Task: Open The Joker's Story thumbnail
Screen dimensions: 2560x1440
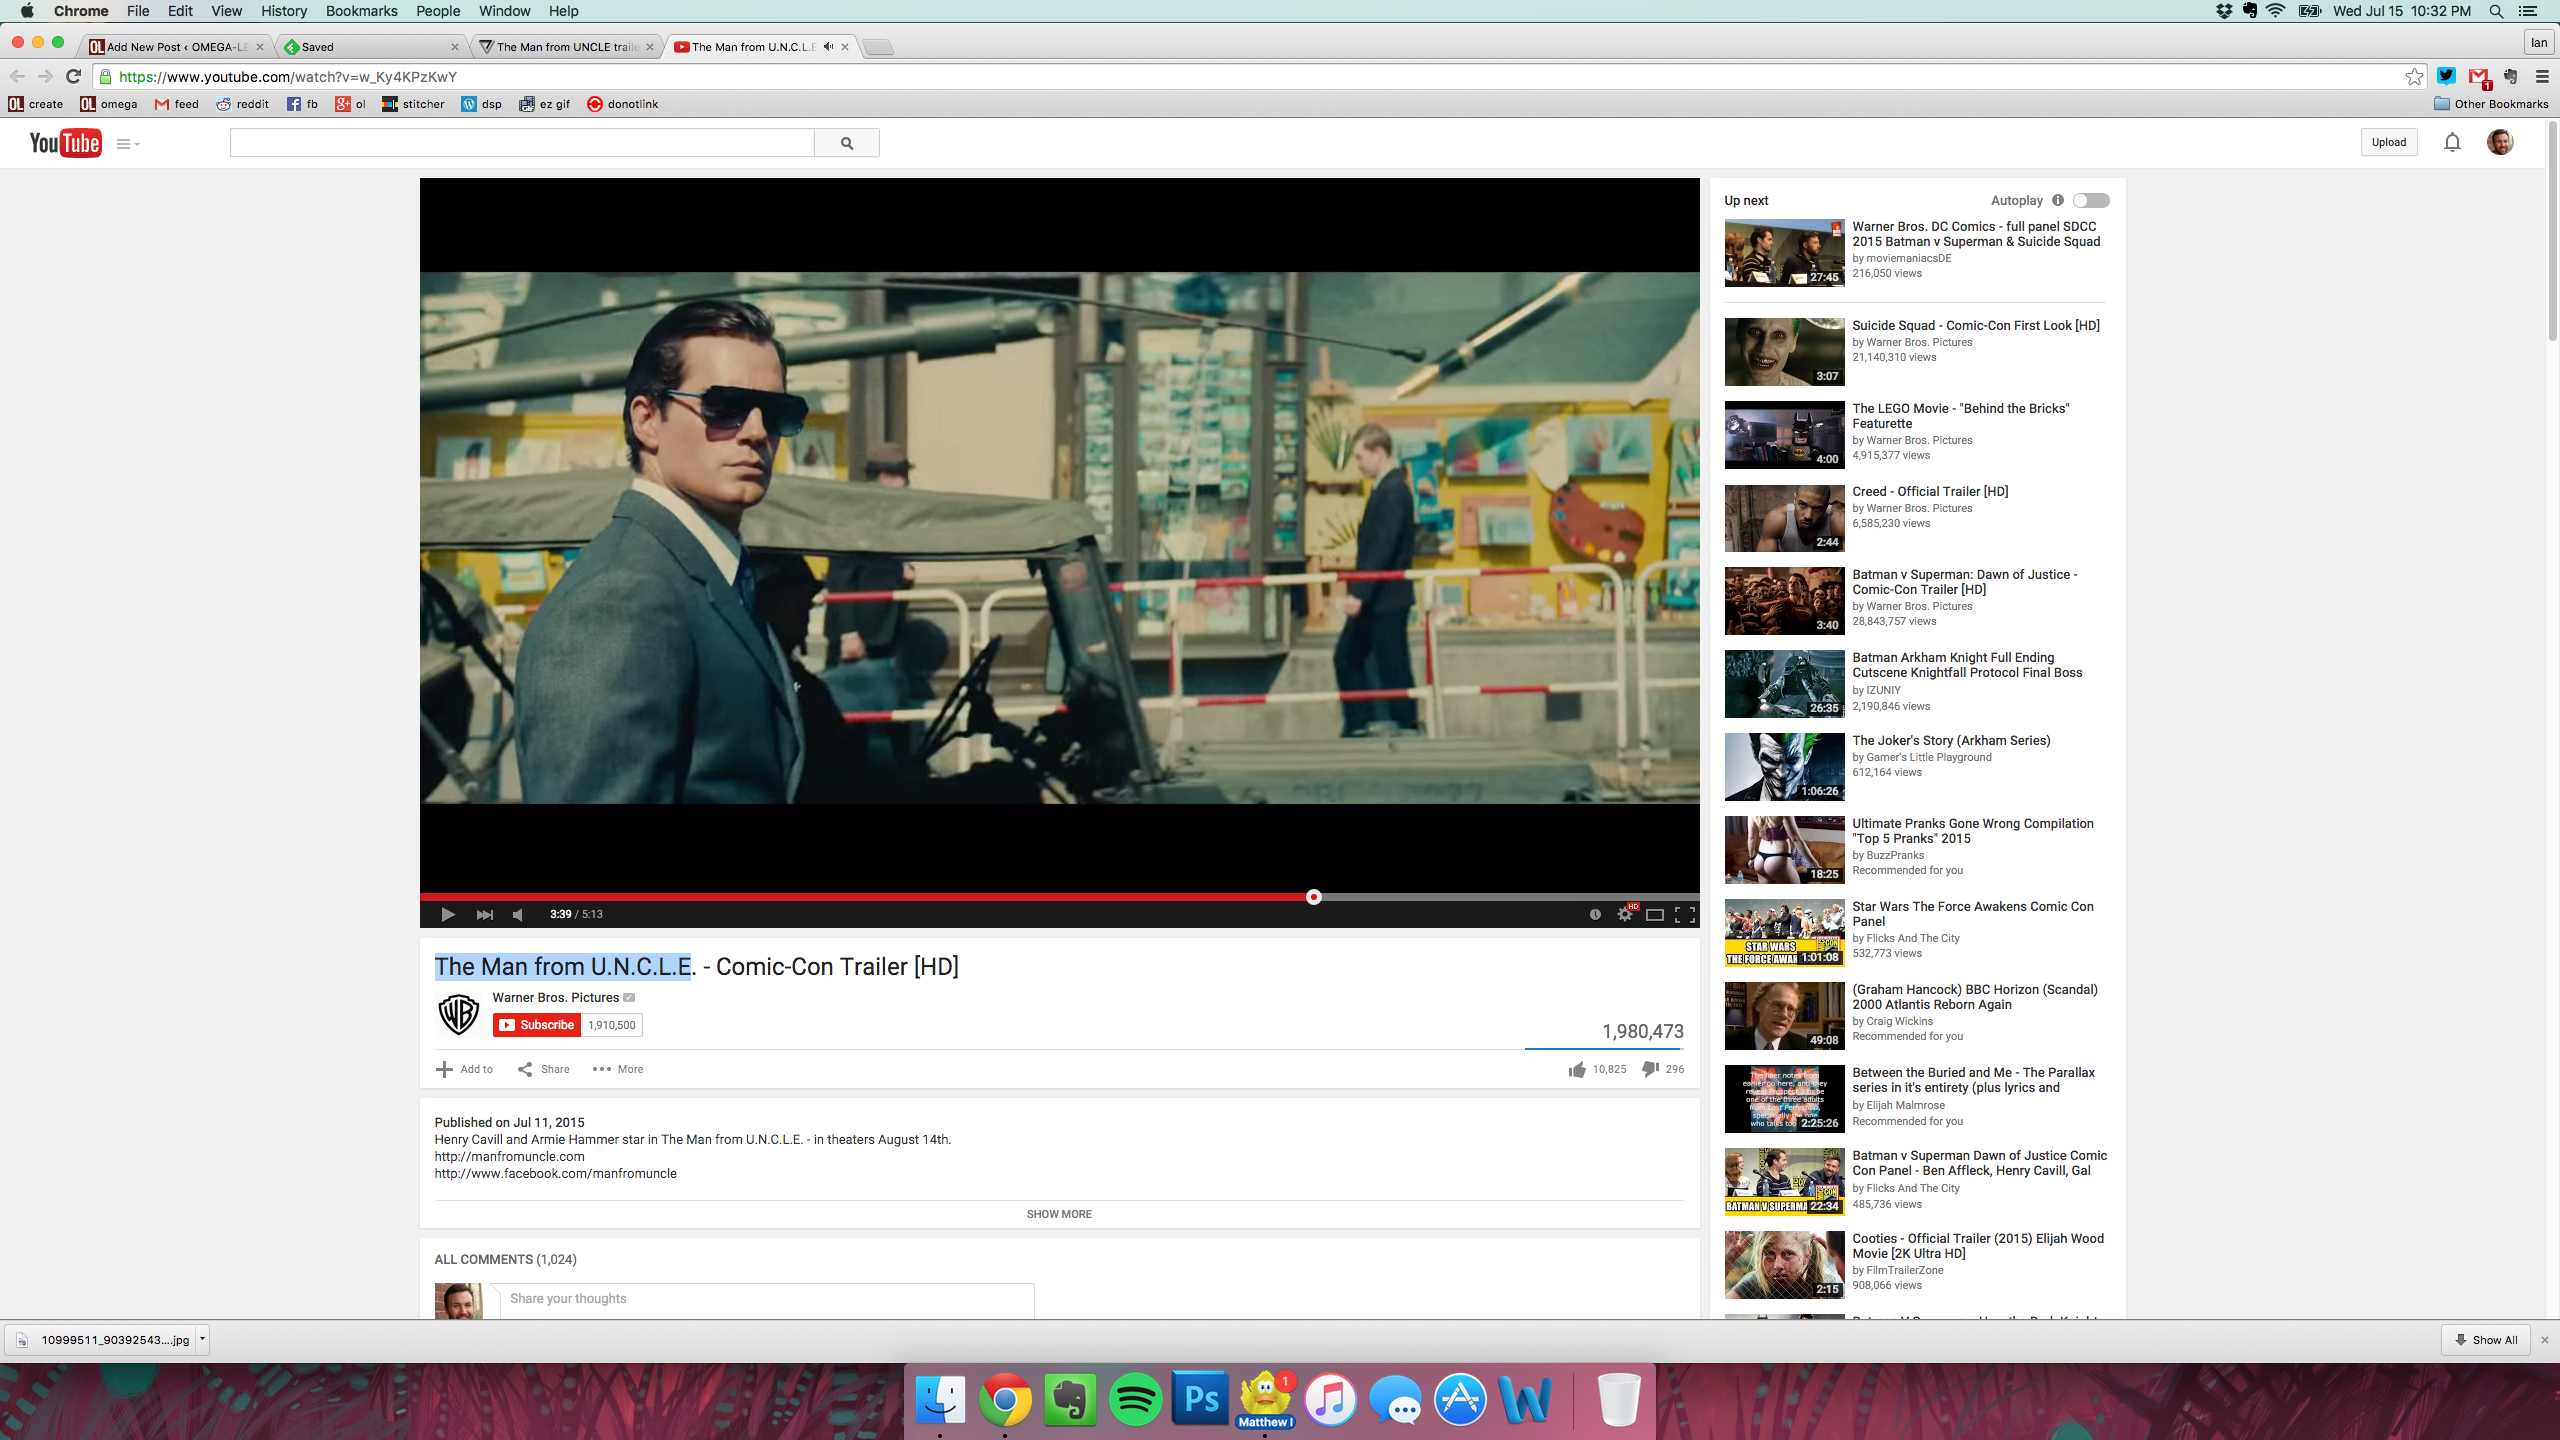Action: pos(1784,767)
